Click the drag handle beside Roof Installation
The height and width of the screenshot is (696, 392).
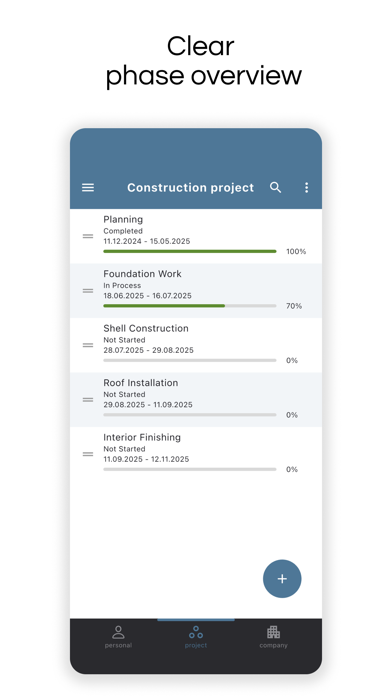(x=88, y=399)
